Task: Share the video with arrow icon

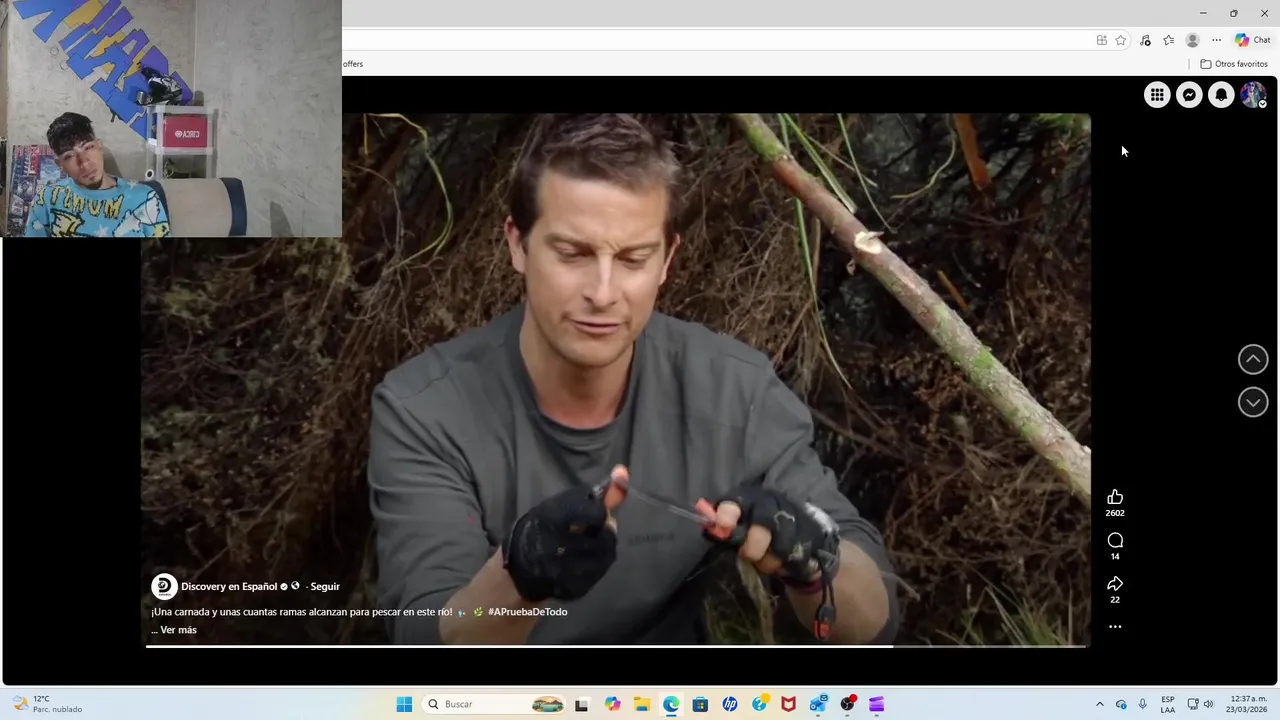Action: (x=1115, y=583)
